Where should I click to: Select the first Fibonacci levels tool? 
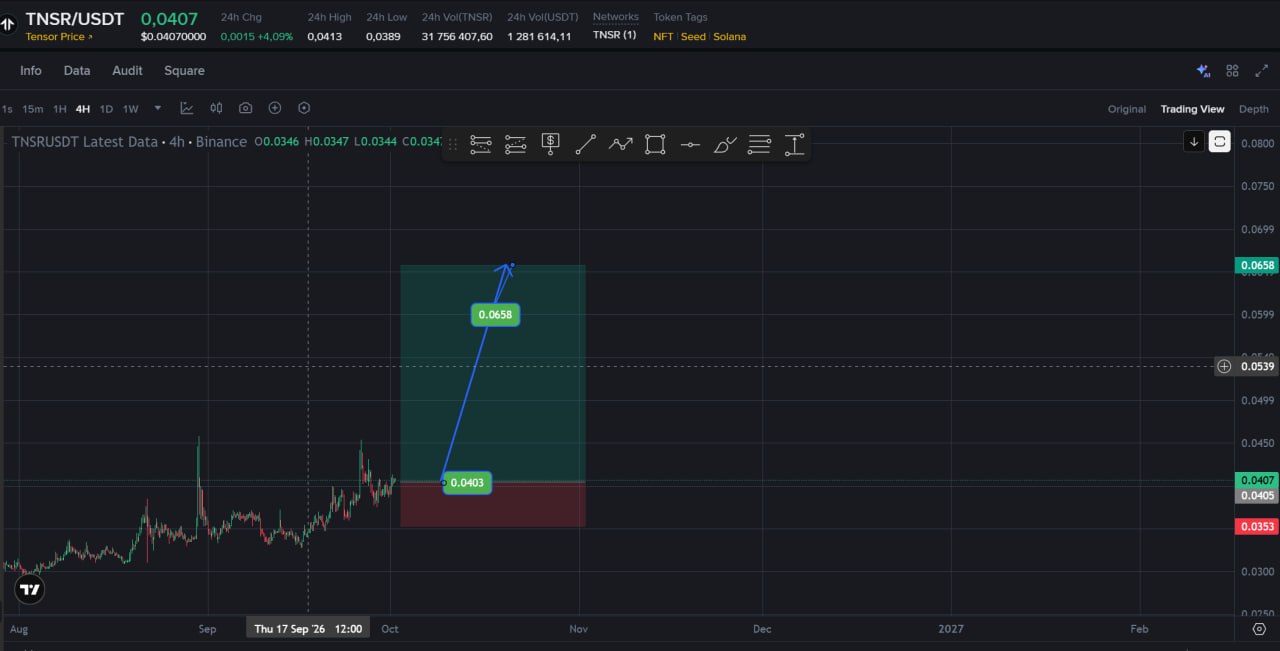(481, 144)
